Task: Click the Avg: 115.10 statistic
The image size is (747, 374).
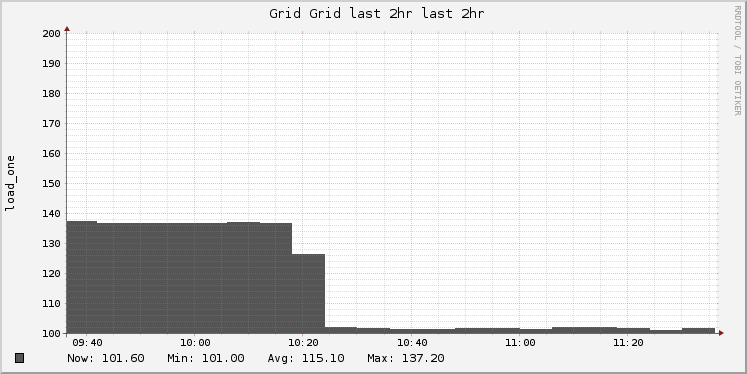Action: click(306, 358)
